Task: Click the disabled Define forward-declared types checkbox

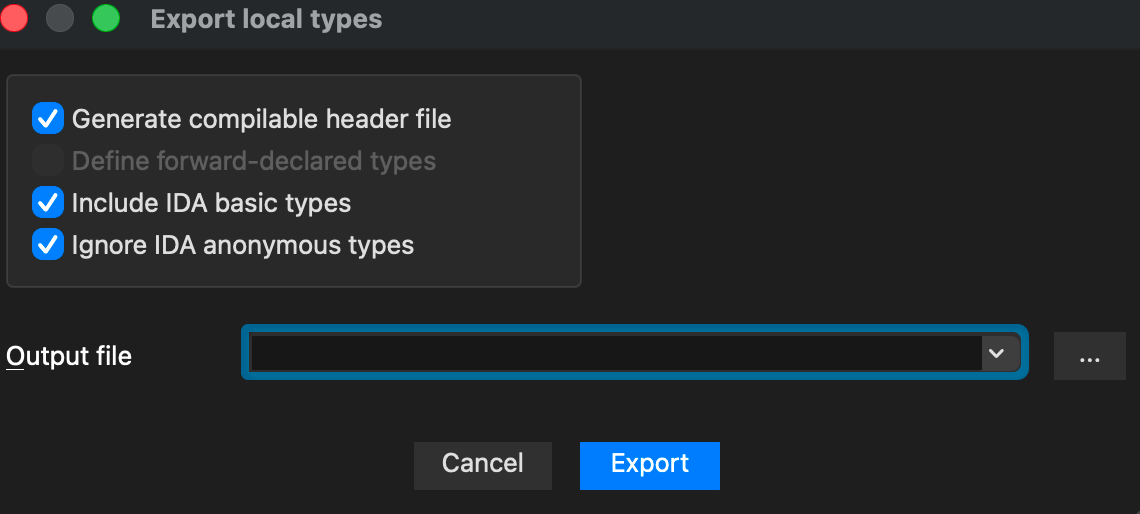Action: tap(48, 161)
